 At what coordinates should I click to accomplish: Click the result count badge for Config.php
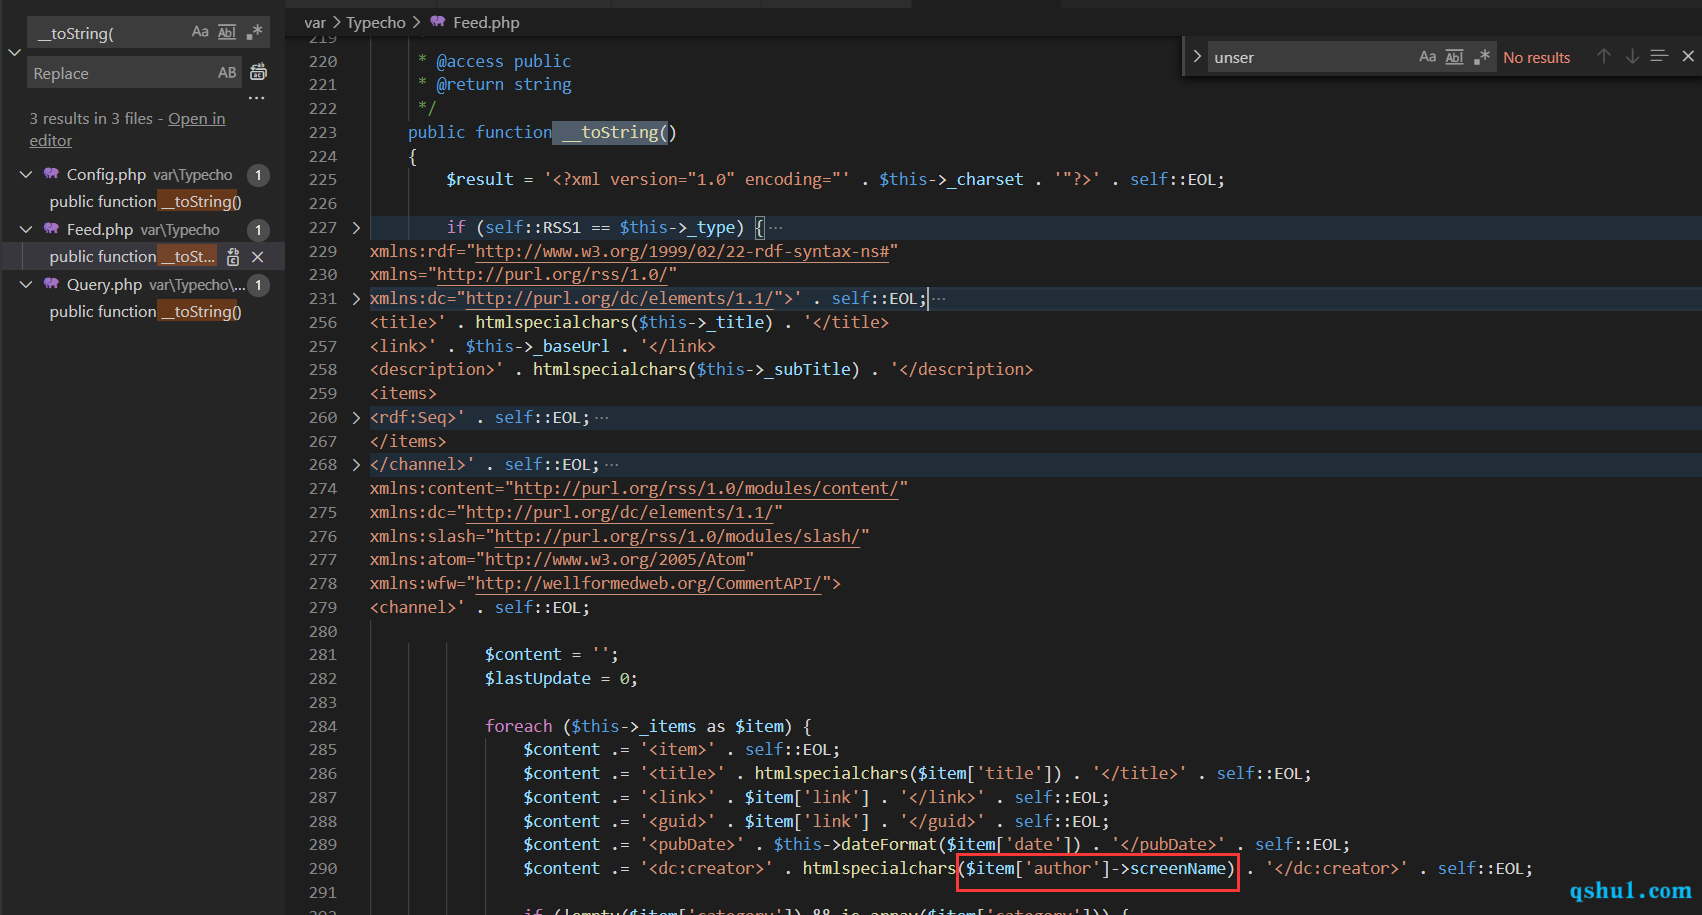coord(258,175)
